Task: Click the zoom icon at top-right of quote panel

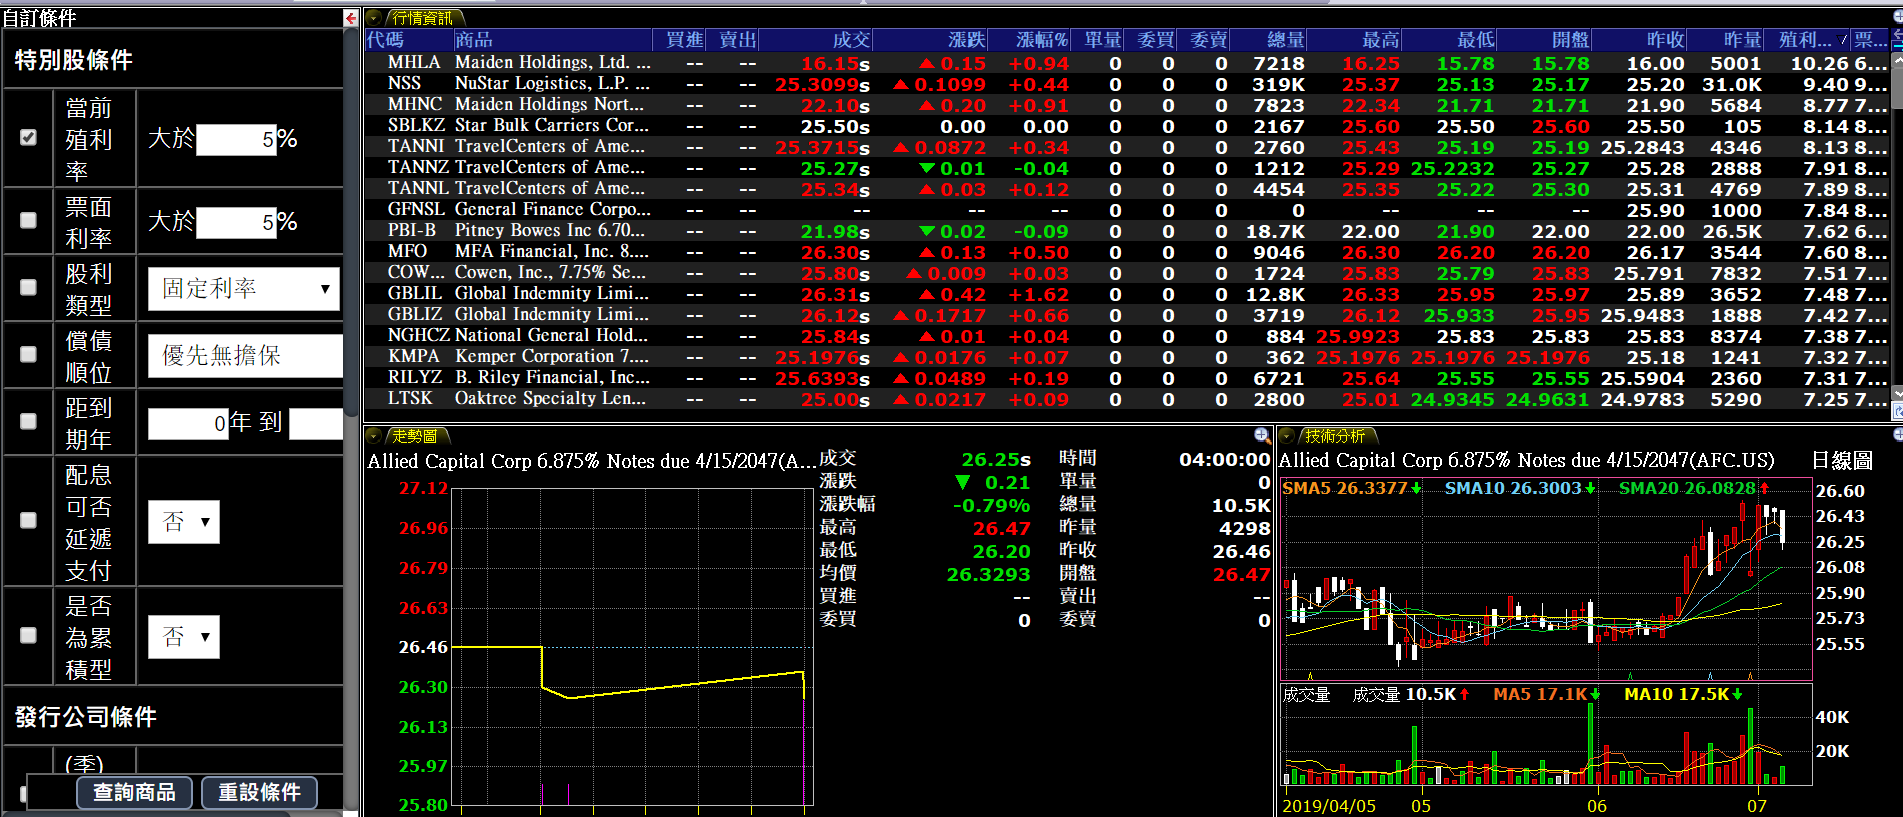Action: coord(1897,16)
